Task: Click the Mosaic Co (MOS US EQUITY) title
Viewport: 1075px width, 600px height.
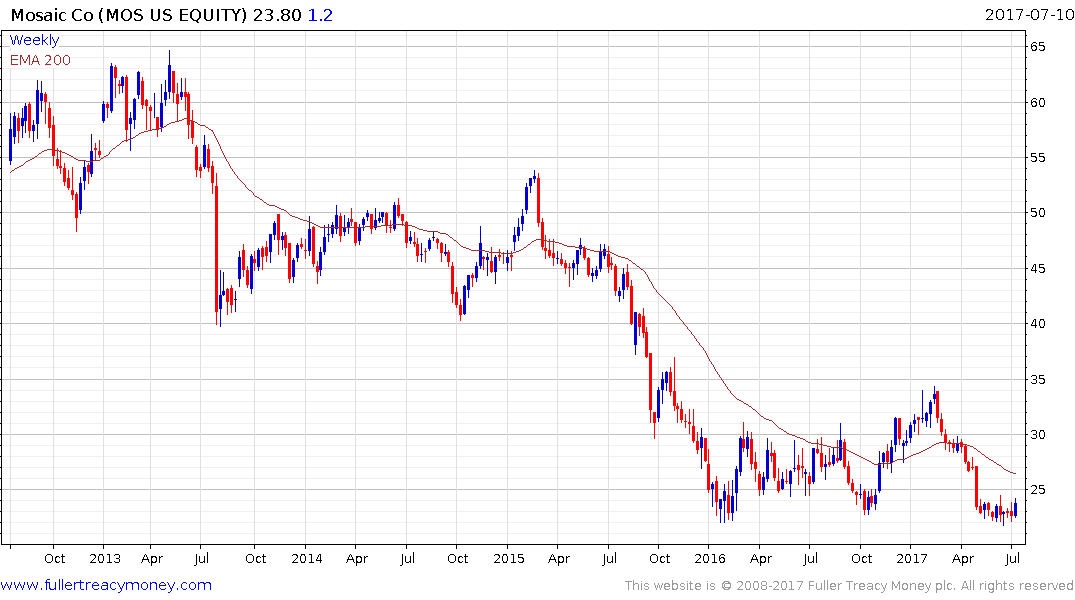Action: pos(129,15)
